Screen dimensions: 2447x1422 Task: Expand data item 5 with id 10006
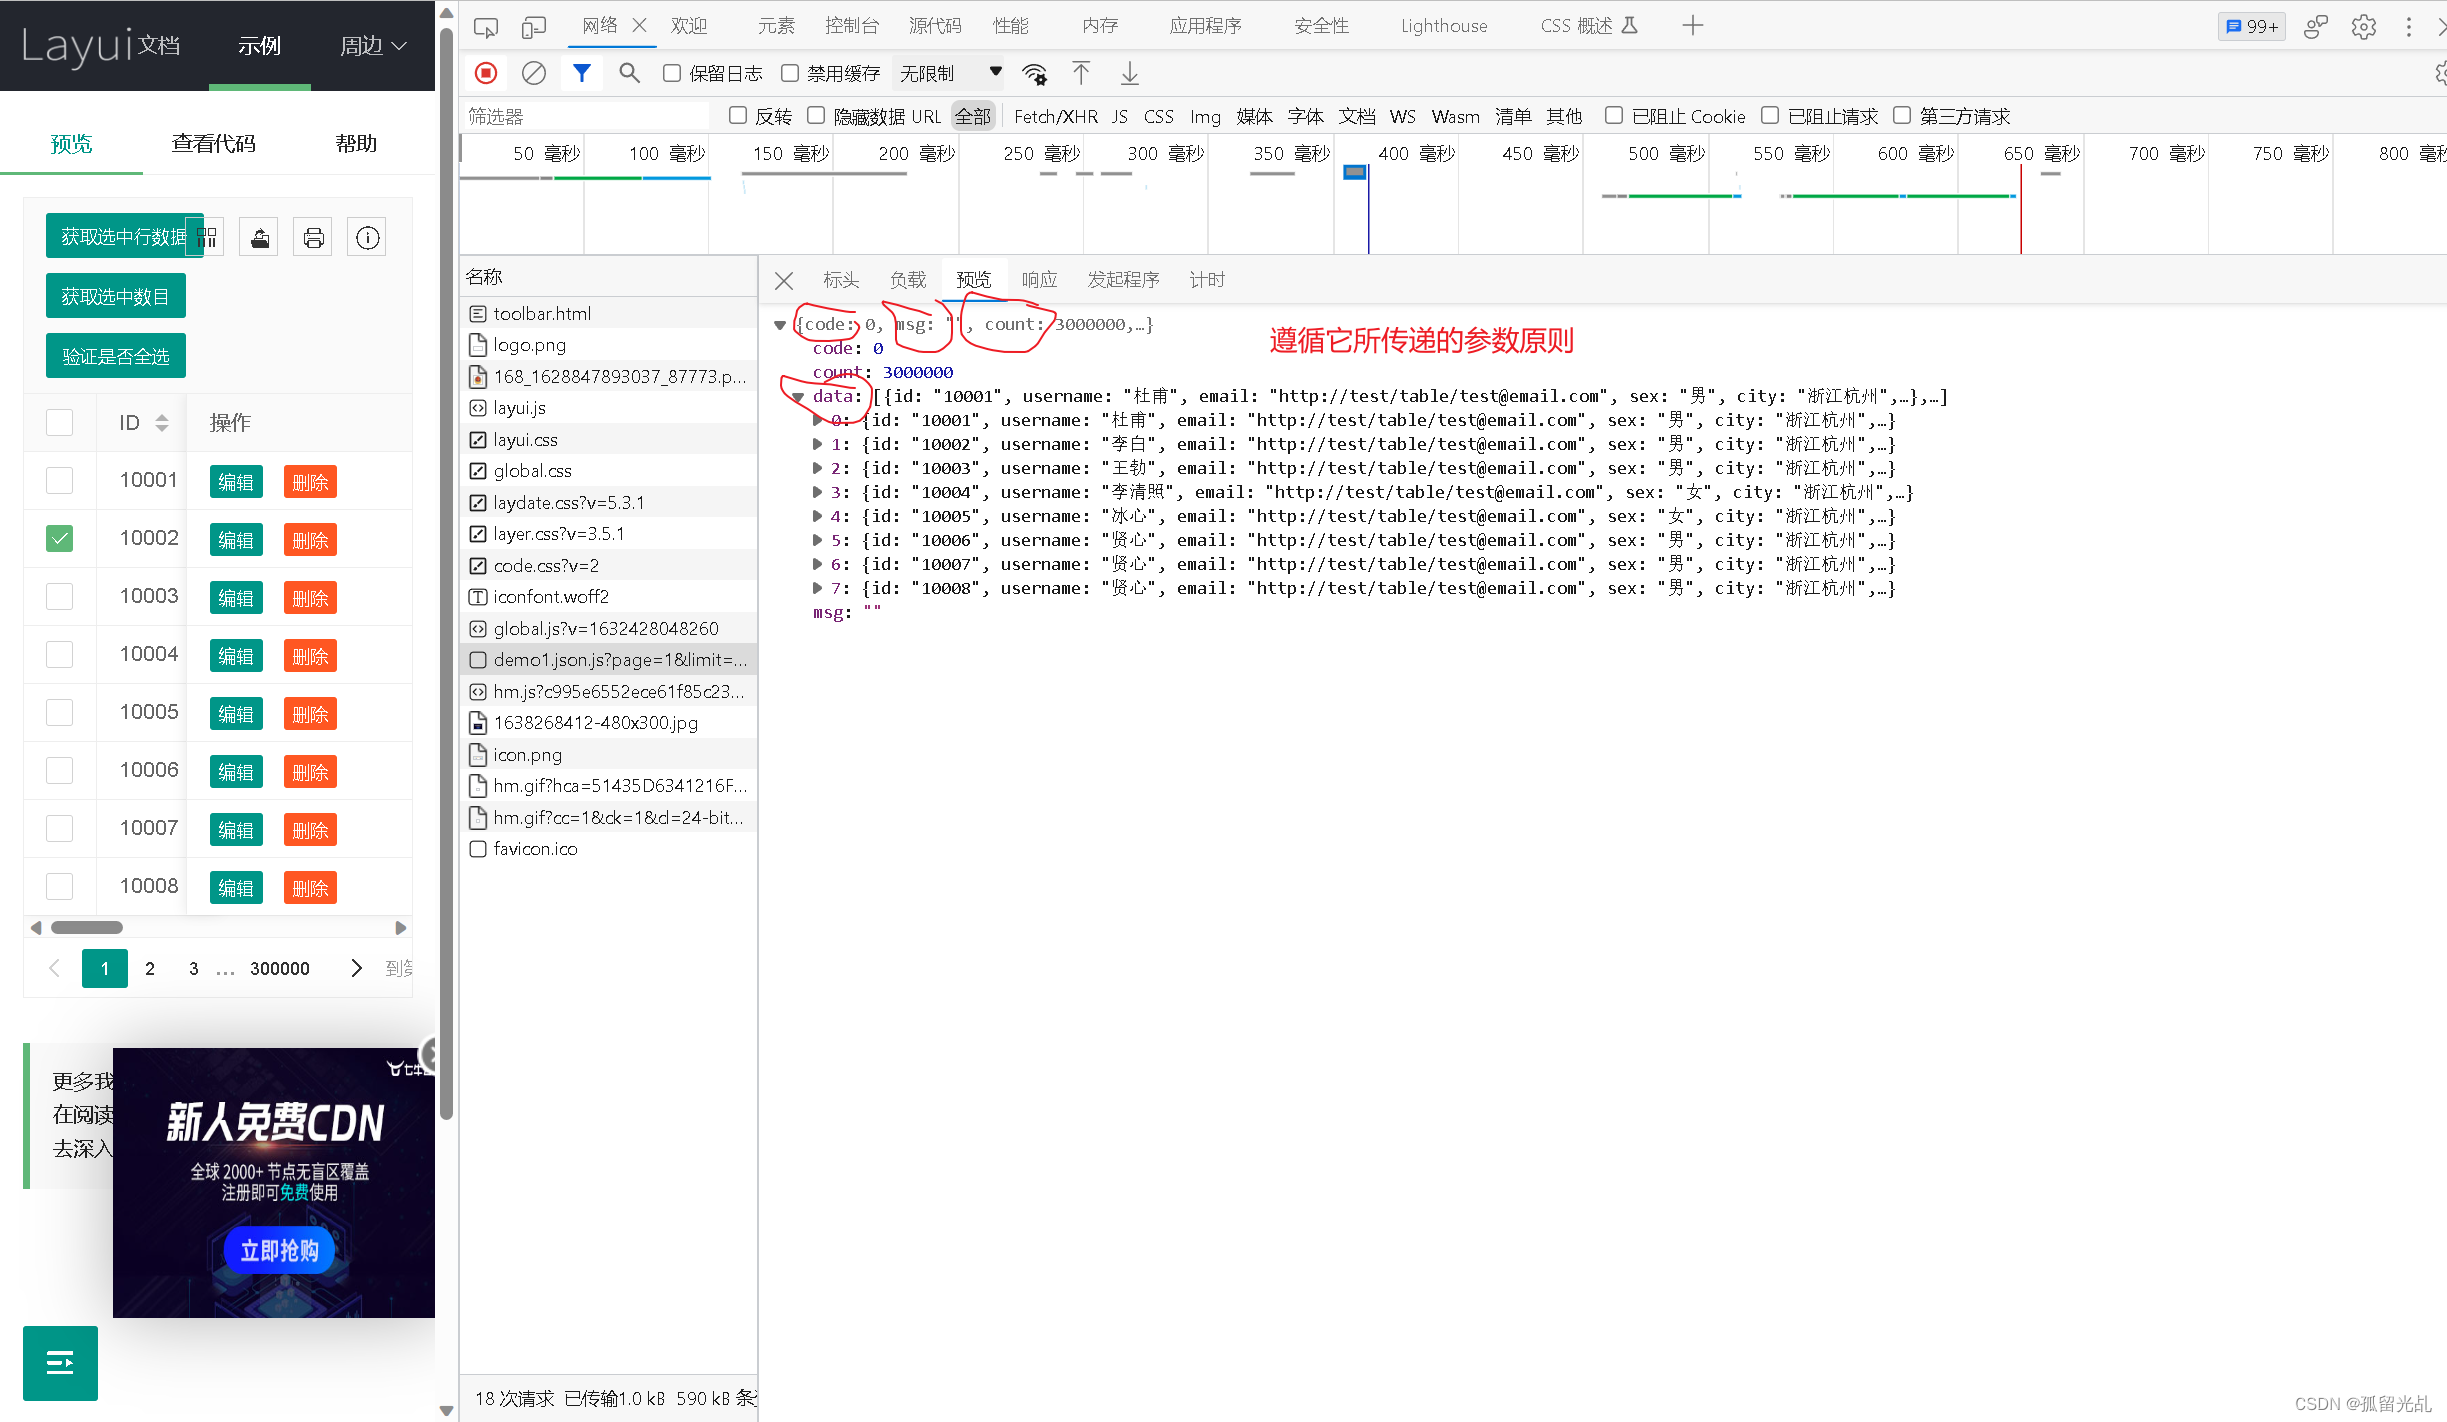pyautogui.click(x=818, y=540)
